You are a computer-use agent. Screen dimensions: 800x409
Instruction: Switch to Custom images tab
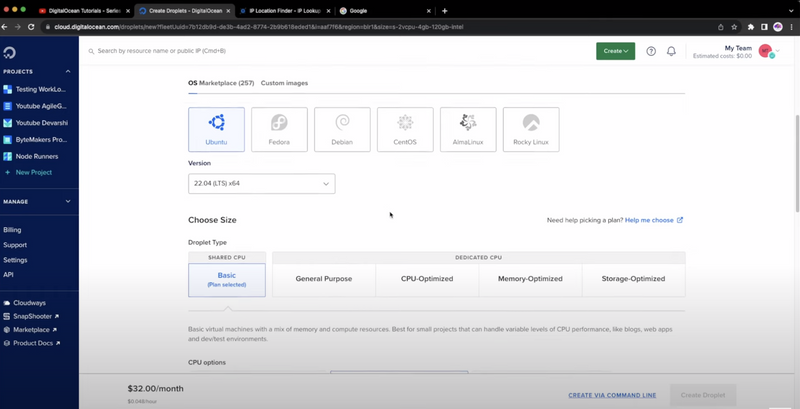[x=284, y=83]
